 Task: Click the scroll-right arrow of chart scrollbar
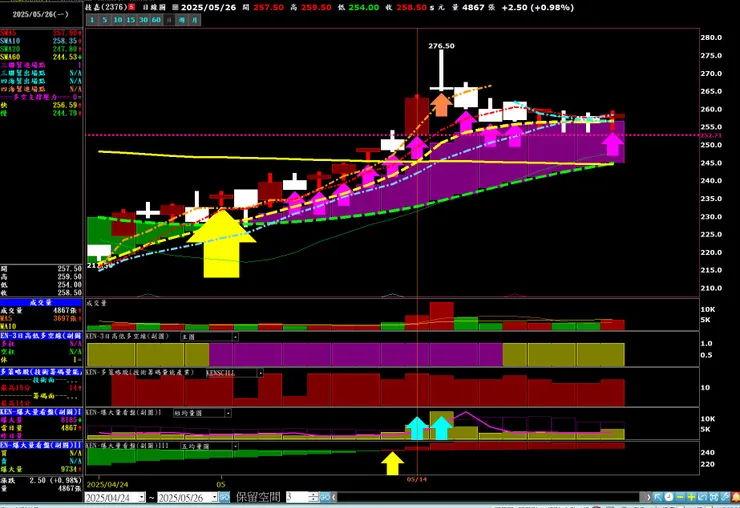[x=648, y=497]
